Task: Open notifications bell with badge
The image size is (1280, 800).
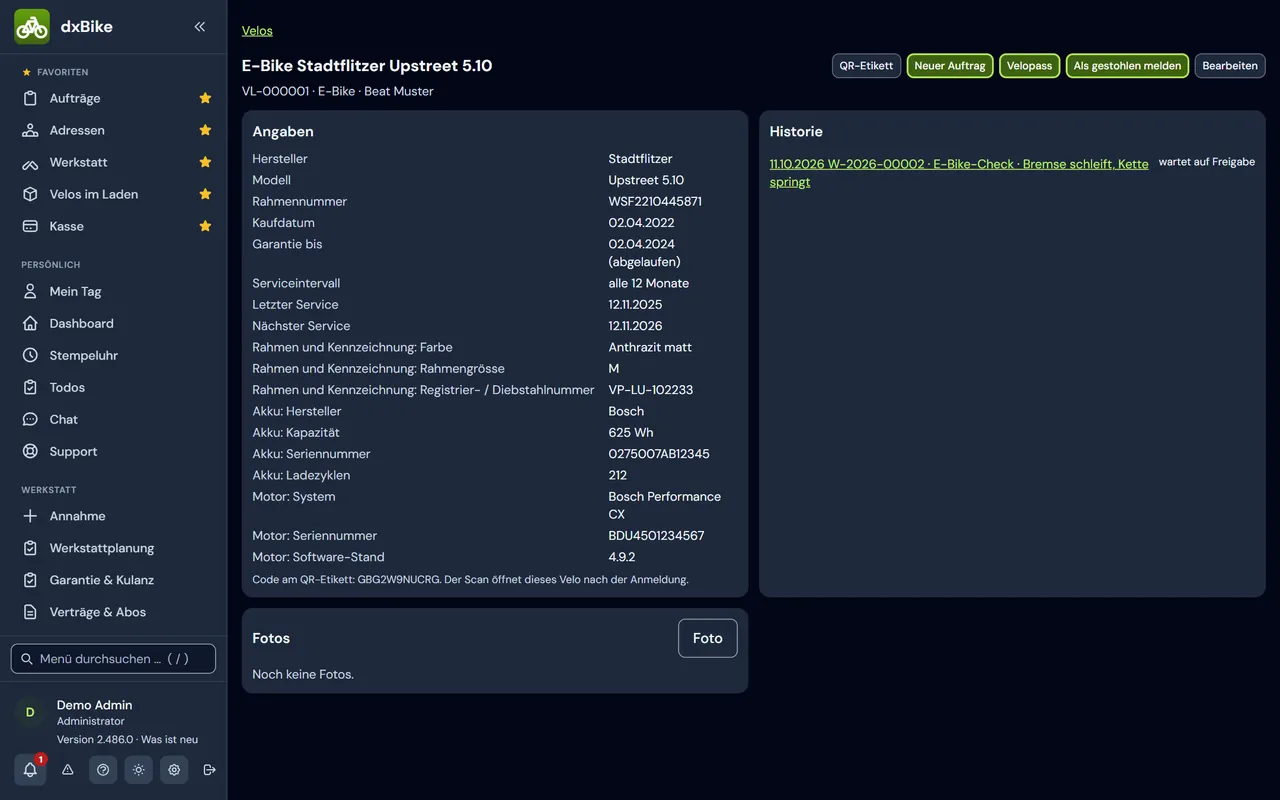Action: click(x=30, y=770)
